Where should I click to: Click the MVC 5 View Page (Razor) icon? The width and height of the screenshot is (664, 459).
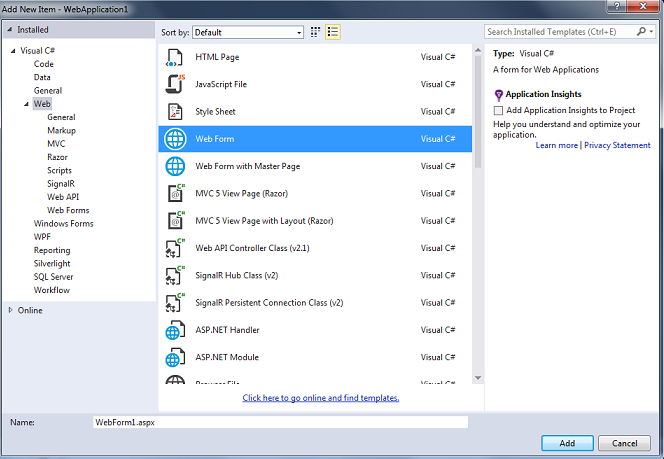tap(176, 194)
